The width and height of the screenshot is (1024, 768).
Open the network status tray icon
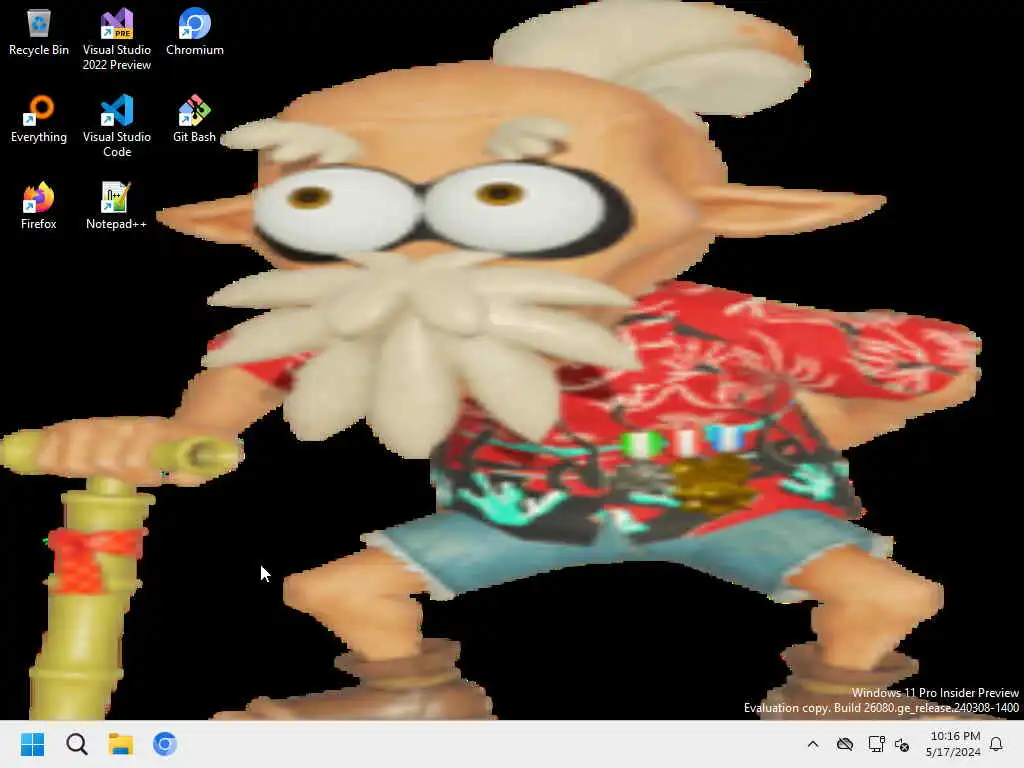point(876,744)
